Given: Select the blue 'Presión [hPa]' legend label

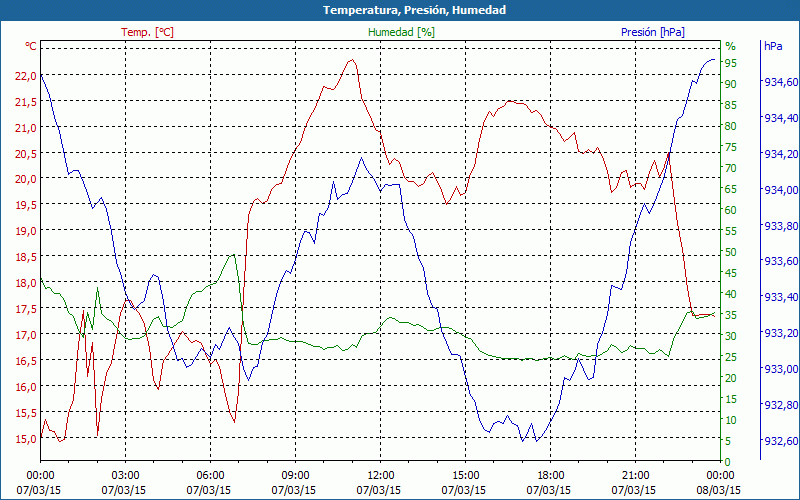Looking at the screenshot, I should 653,32.
